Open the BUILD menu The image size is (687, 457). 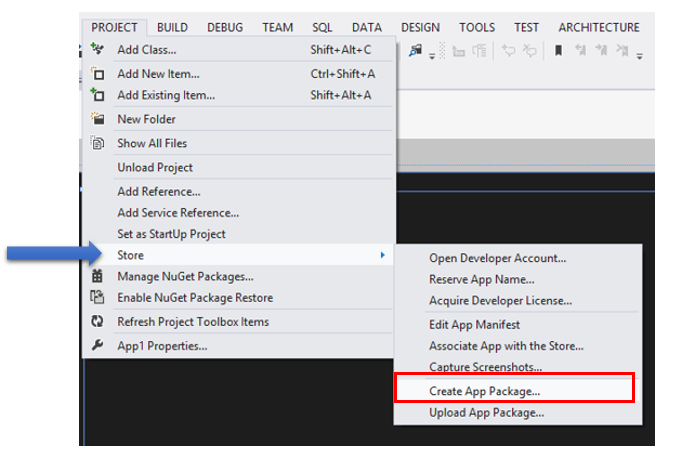click(172, 28)
